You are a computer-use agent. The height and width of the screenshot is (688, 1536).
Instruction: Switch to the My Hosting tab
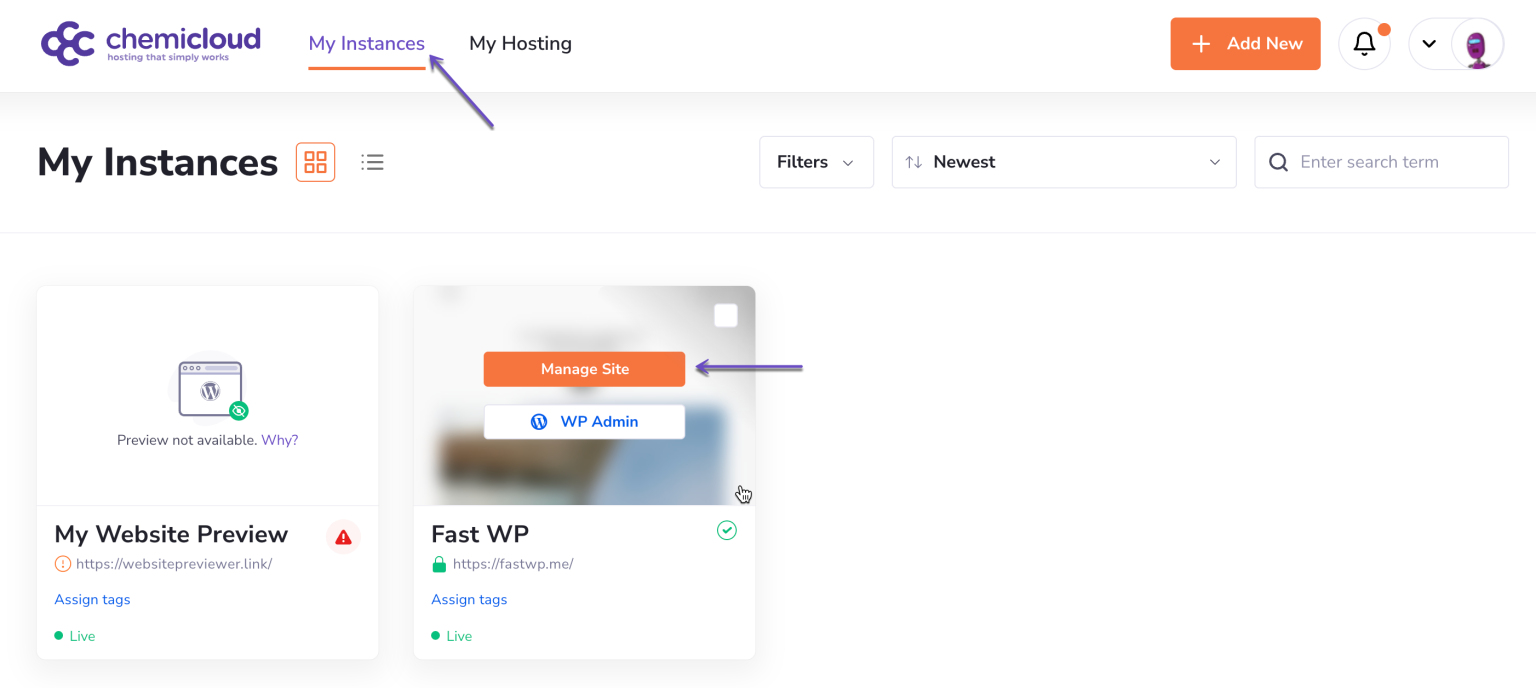[x=520, y=43]
